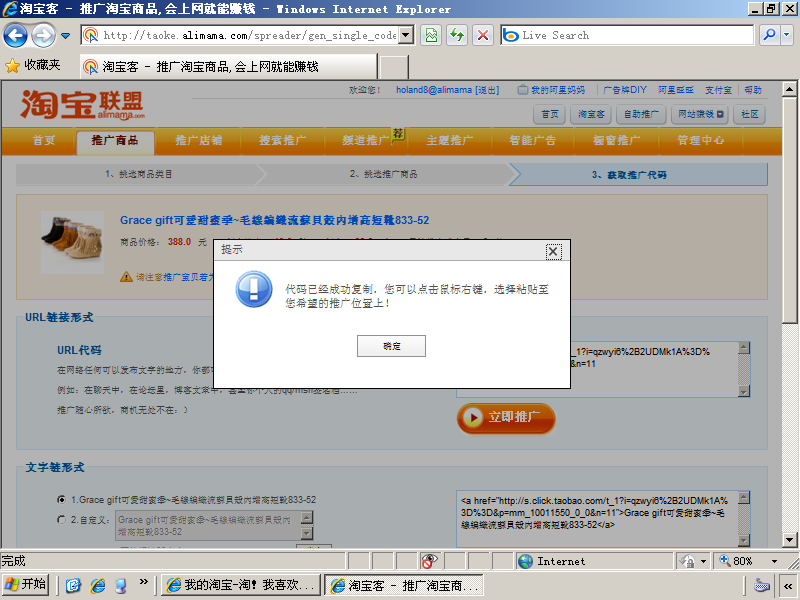Screen dimensions: 800x600
Task: Click step 1 挑选商品类目
Action: click(x=138, y=174)
